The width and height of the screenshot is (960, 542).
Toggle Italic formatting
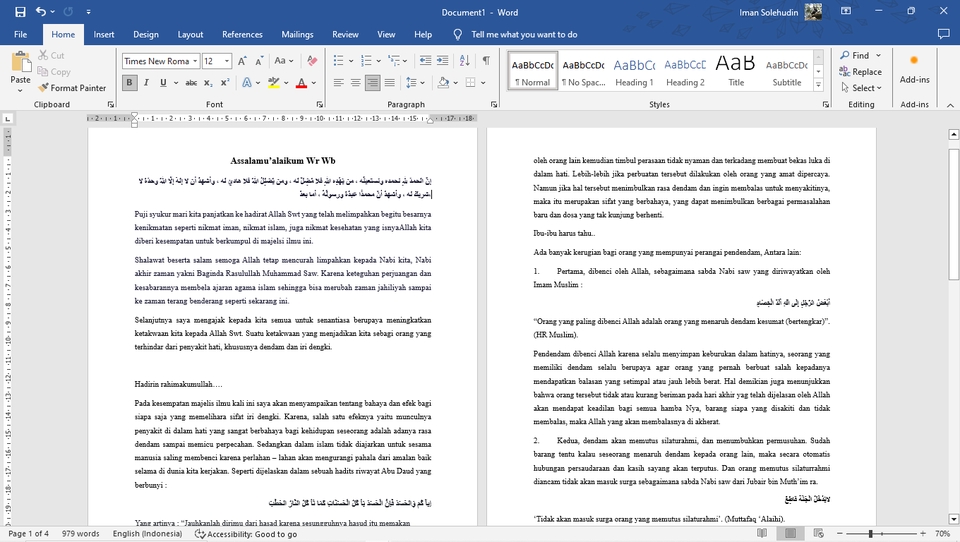click(146, 83)
